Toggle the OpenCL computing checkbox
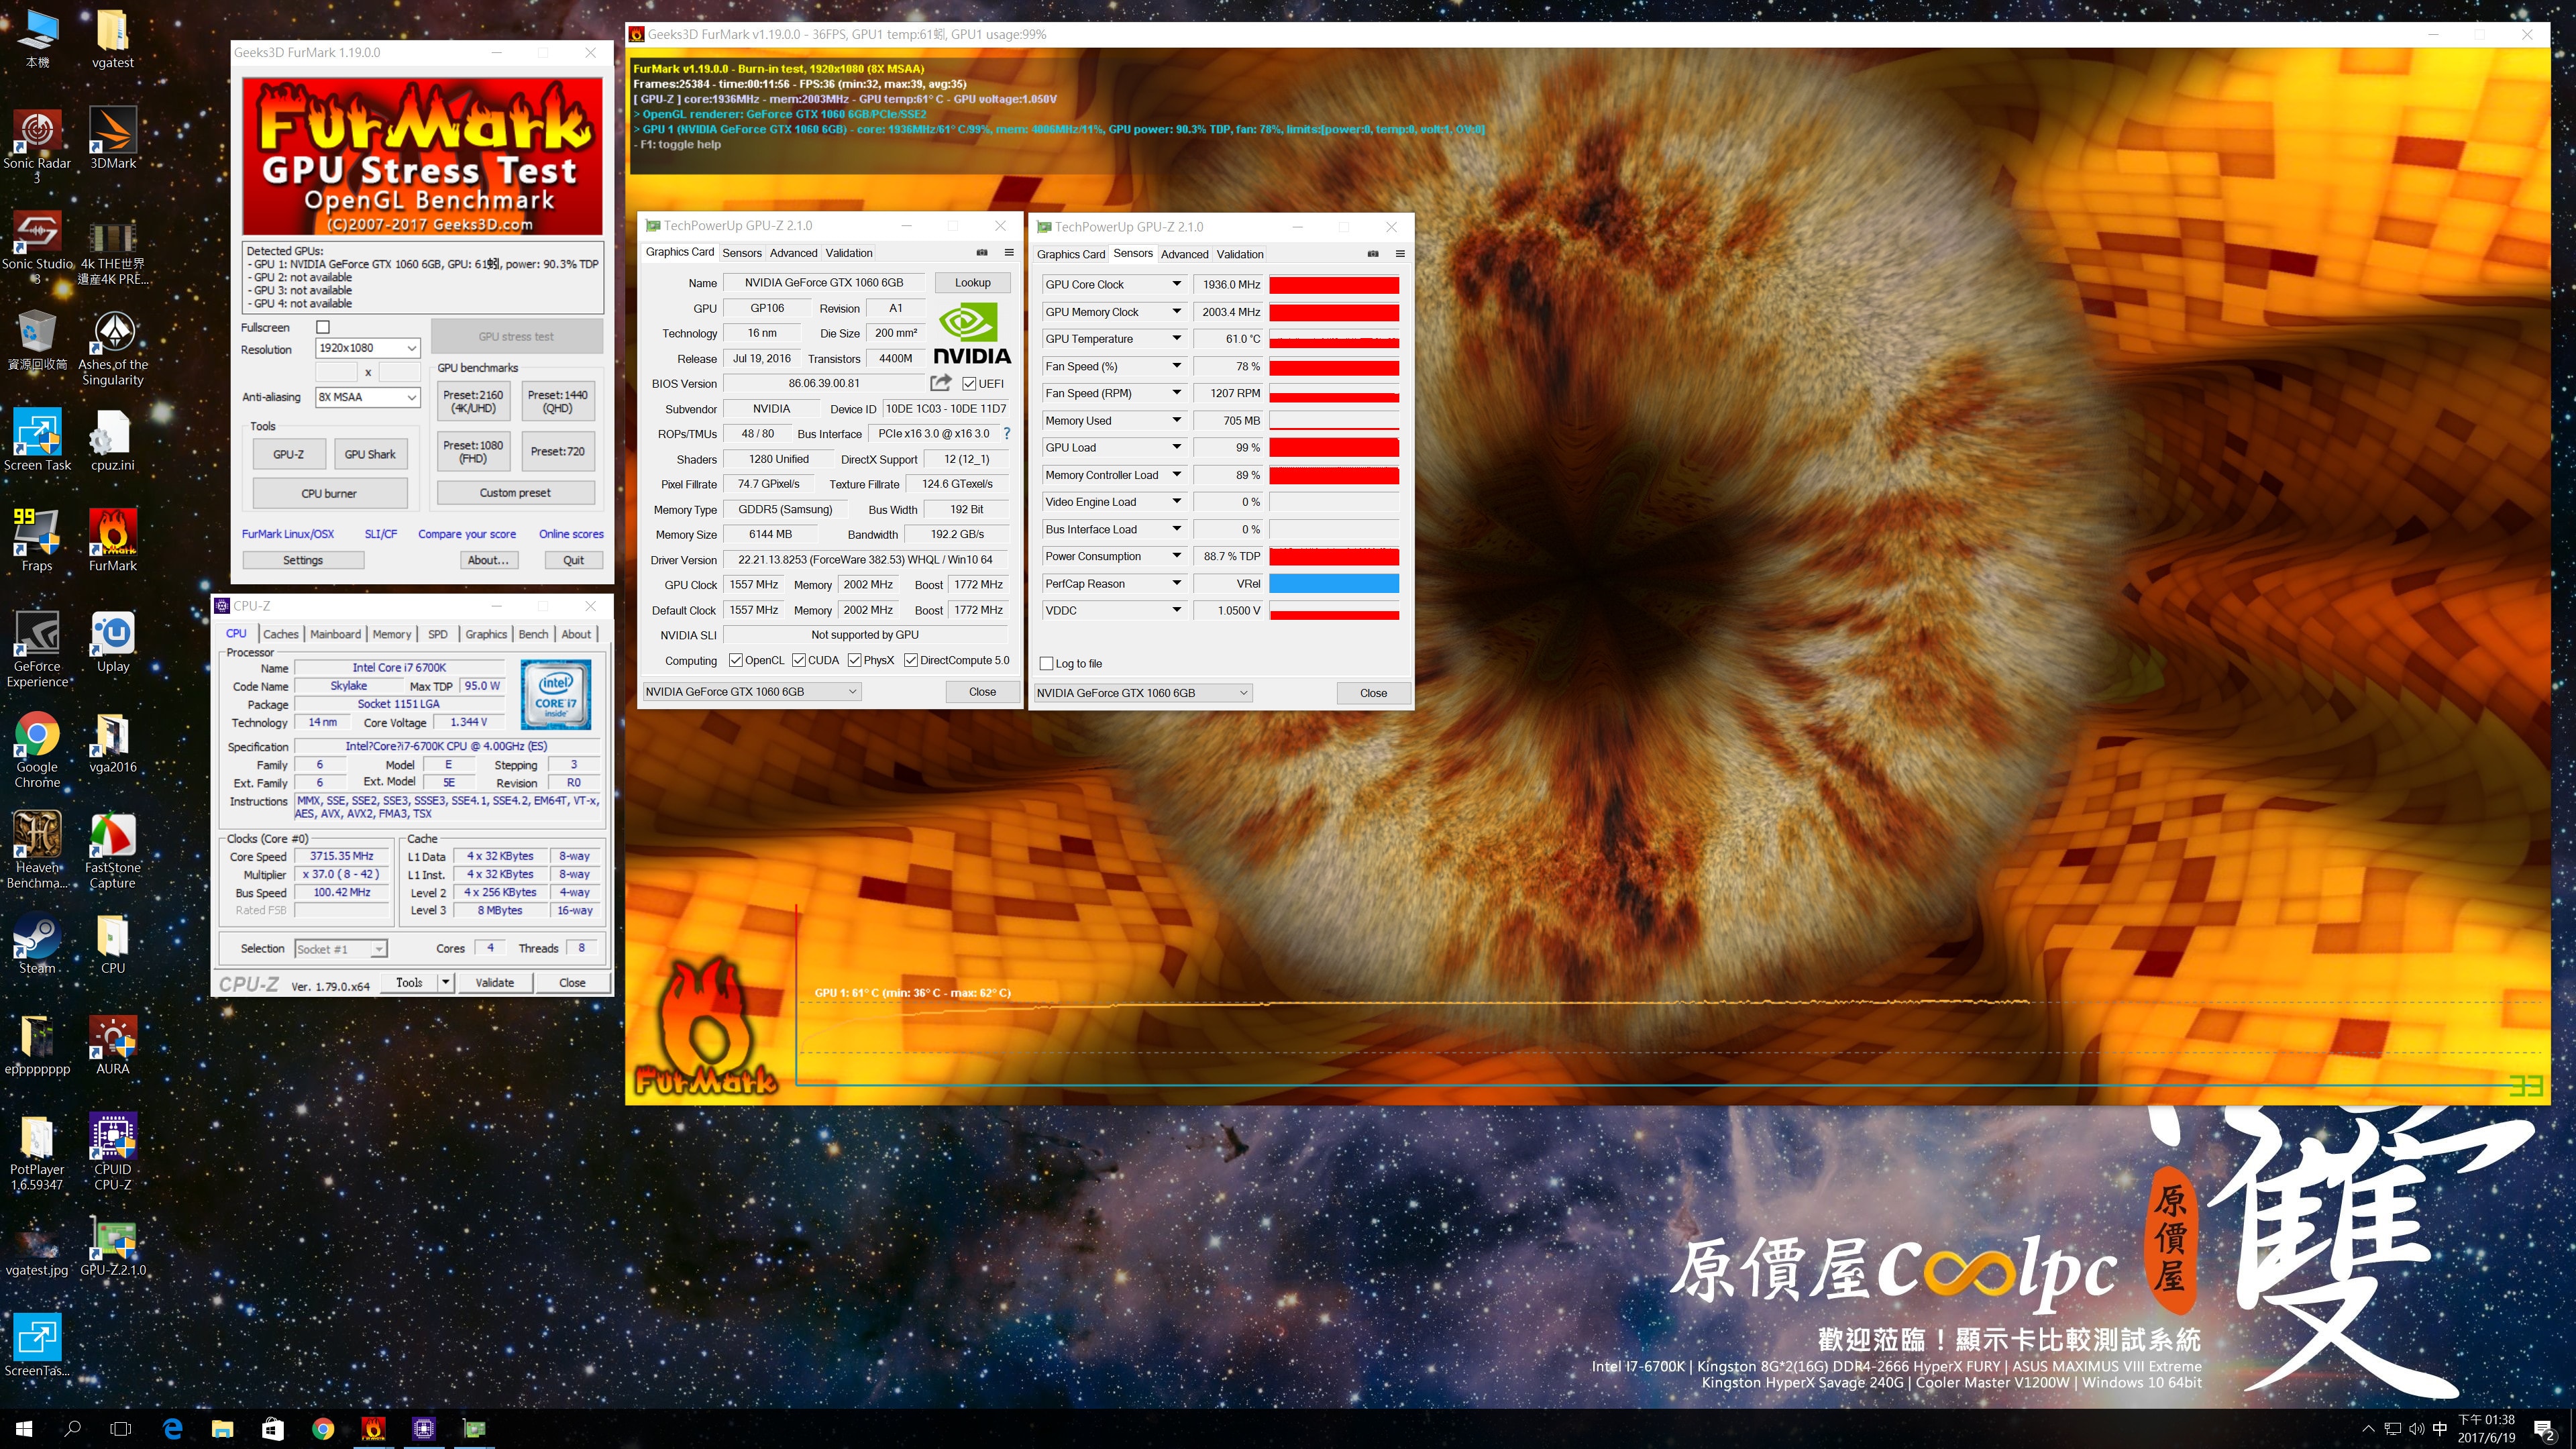2576x1449 pixels. pos(736,660)
